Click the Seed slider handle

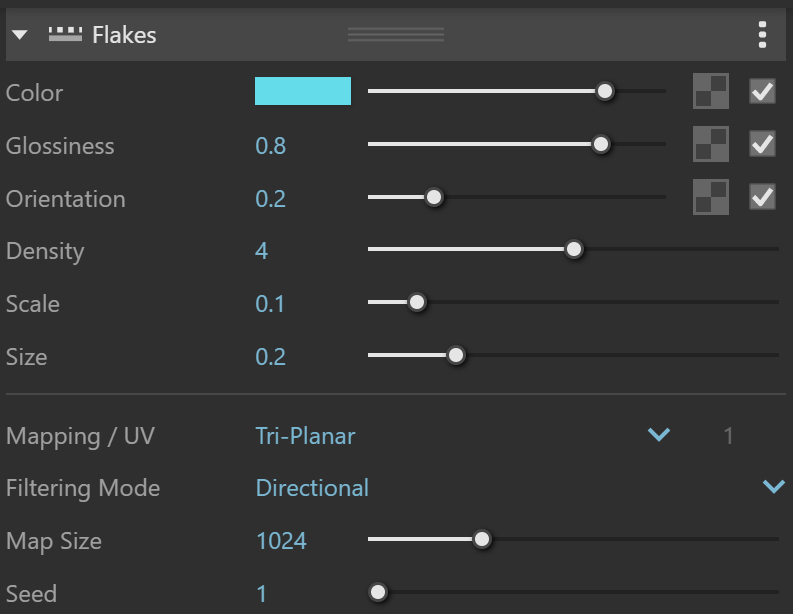[378, 592]
